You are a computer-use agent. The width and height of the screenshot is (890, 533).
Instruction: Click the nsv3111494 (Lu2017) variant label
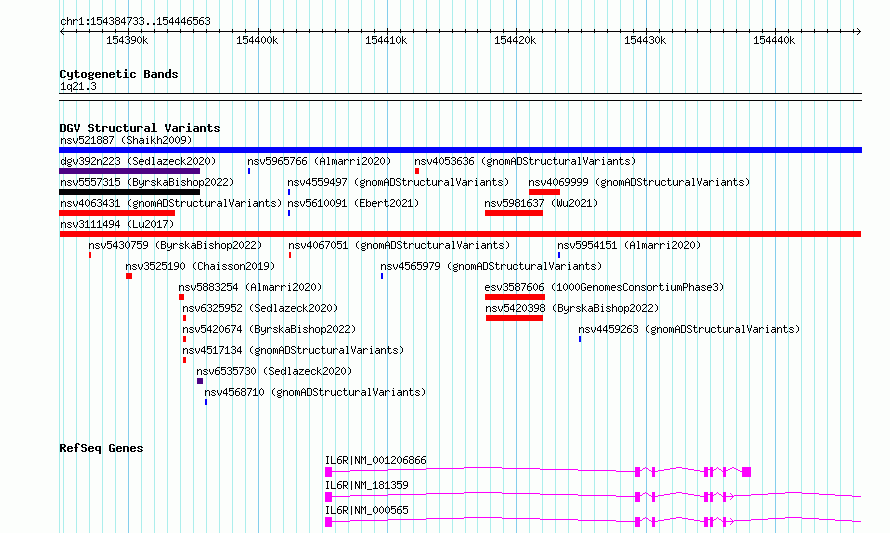tap(117, 224)
